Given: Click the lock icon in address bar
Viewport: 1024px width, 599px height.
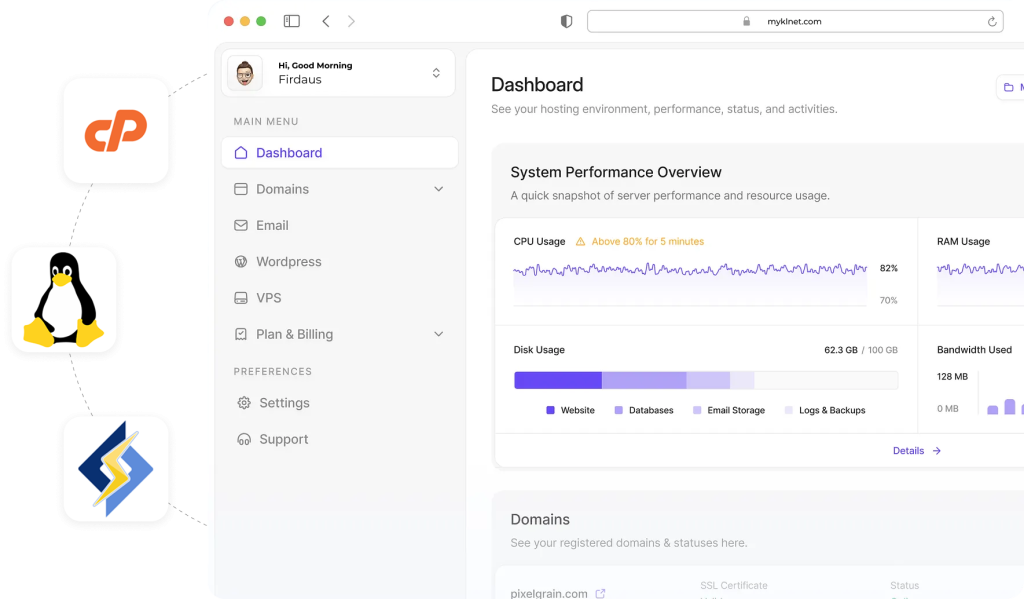Looking at the screenshot, I should (x=746, y=22).
